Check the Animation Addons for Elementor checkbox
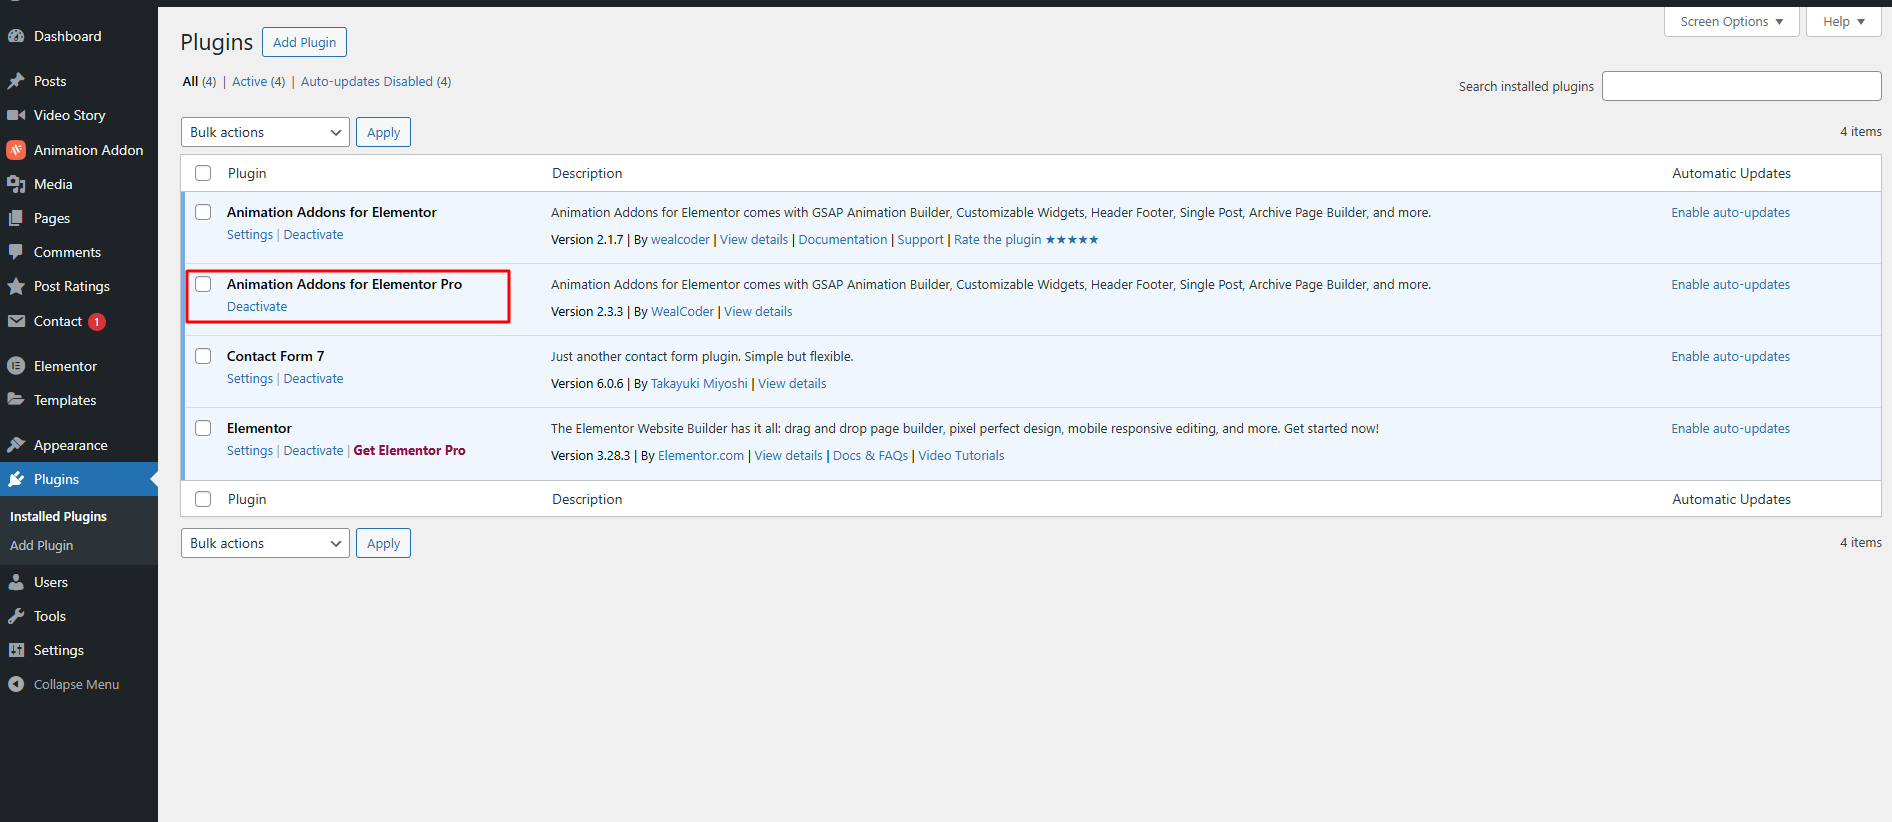This screenshot has width=1892, height=822. [x=203, y=212]
